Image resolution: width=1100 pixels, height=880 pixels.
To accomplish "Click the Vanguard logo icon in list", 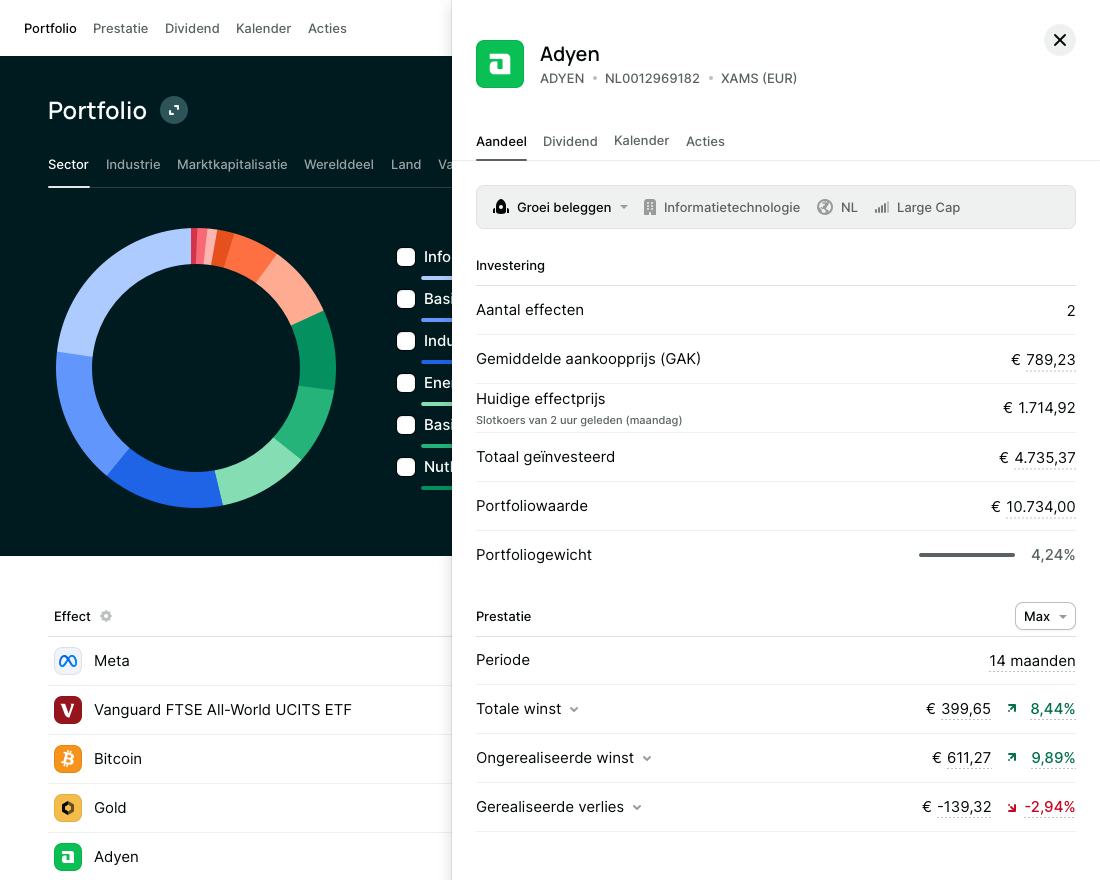I will pos(68,710).
